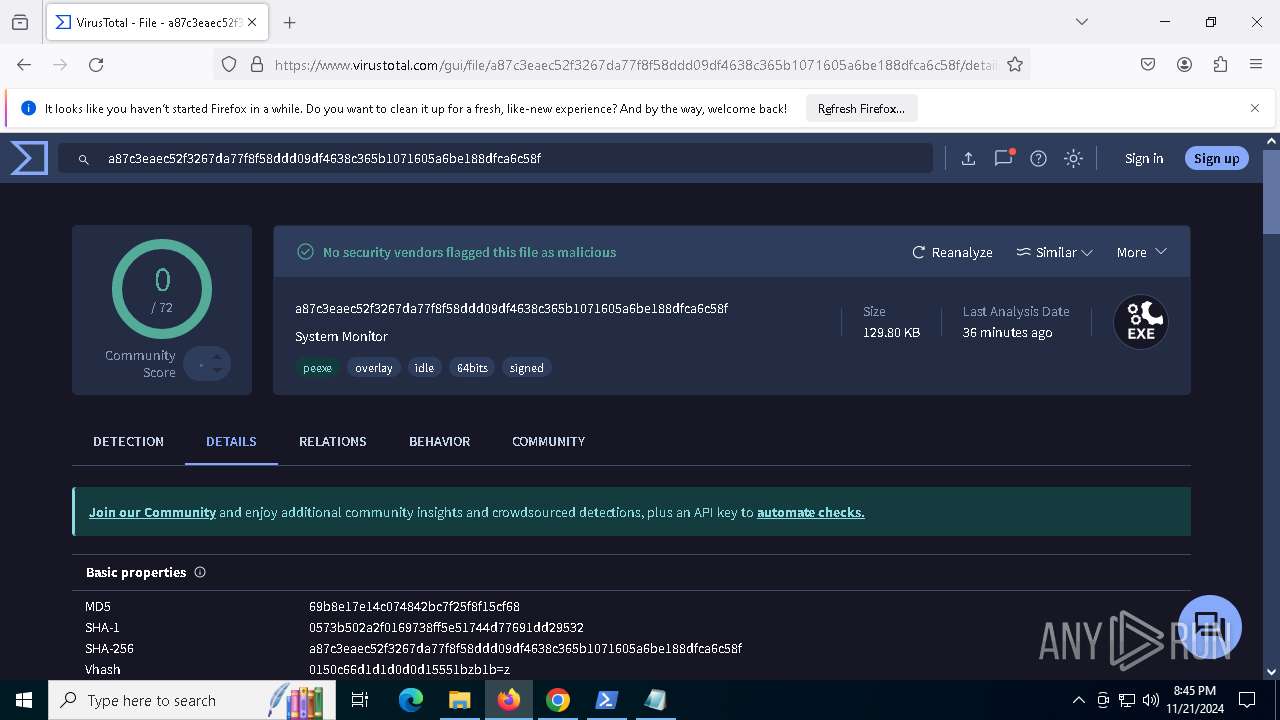Click the Refresh Firefox button
This screenshot has width=1280, height=720.
[x=861, y=108]
